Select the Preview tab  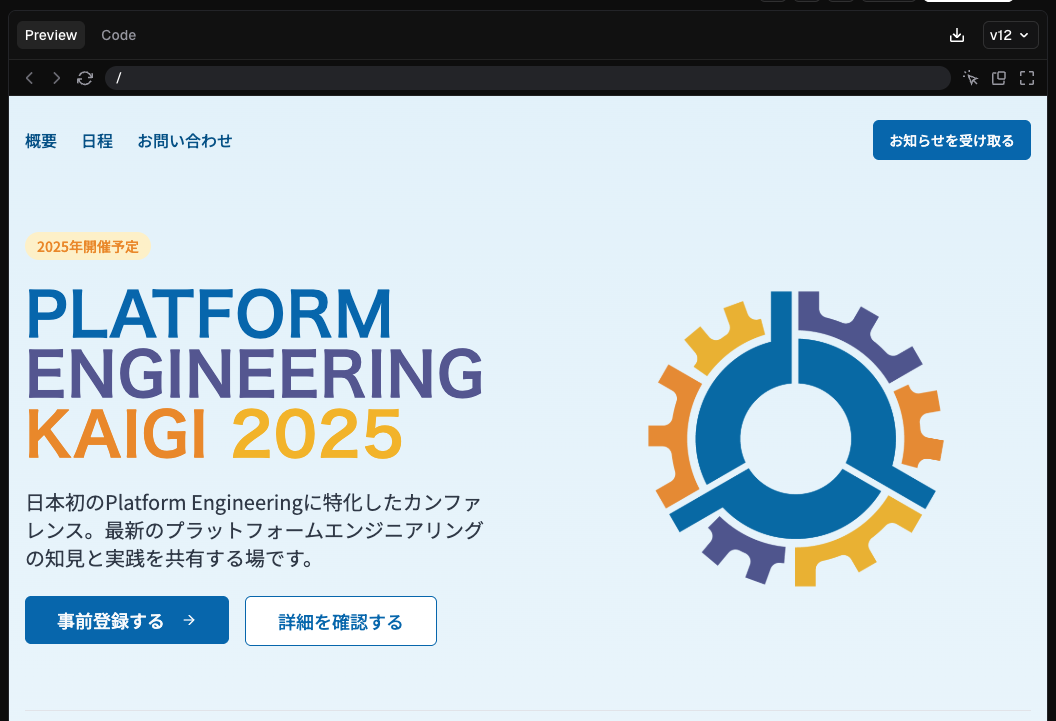50,34
